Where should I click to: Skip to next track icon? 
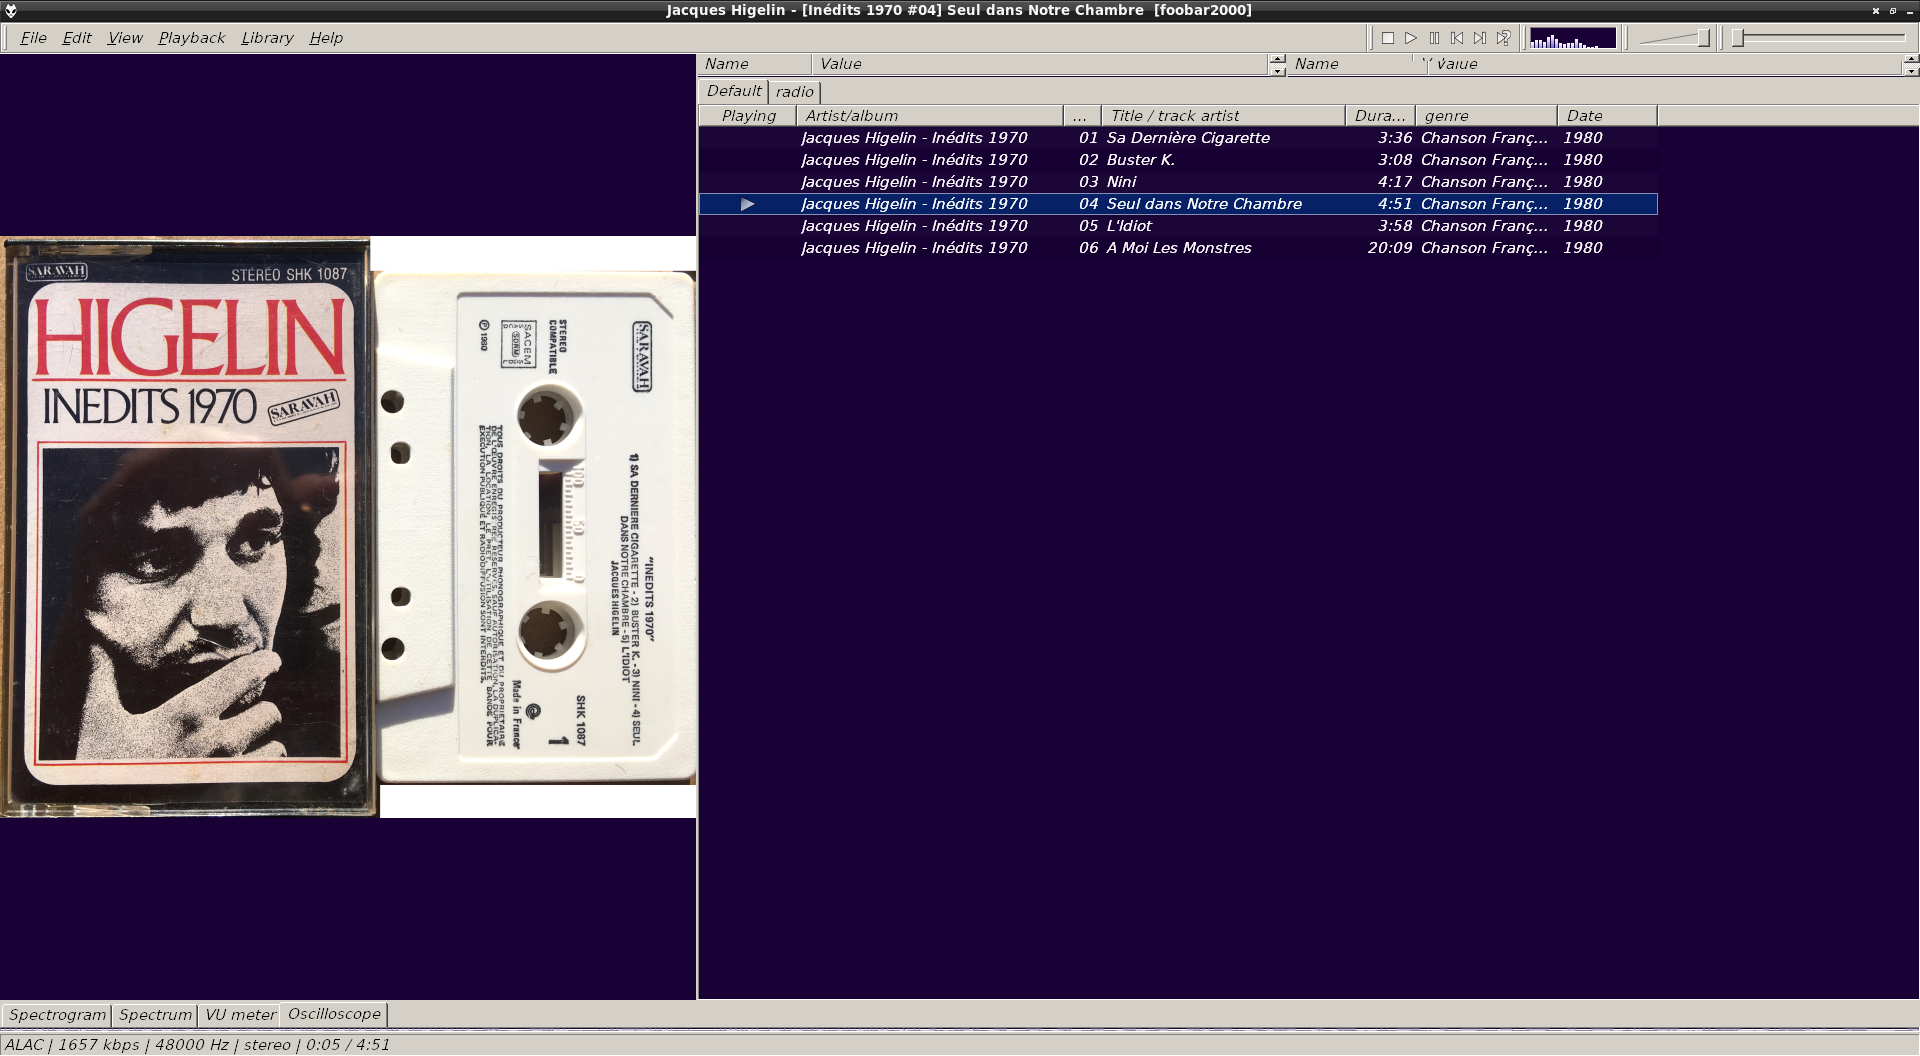(1480, 38)
